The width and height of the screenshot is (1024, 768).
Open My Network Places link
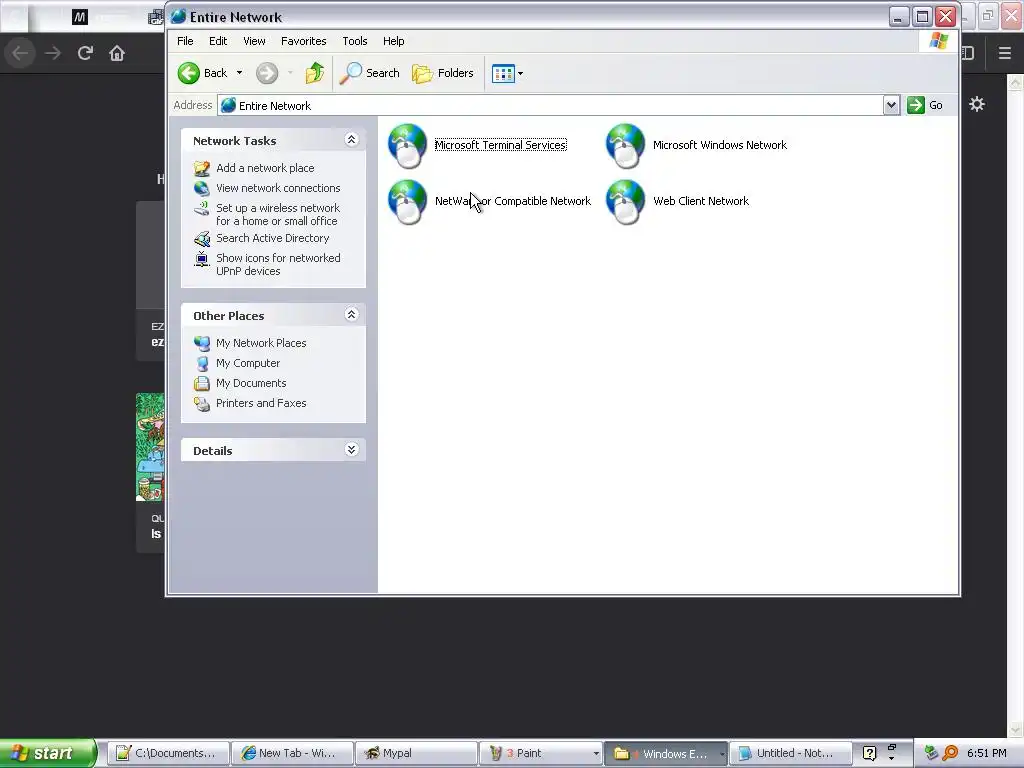pos(261,343)
